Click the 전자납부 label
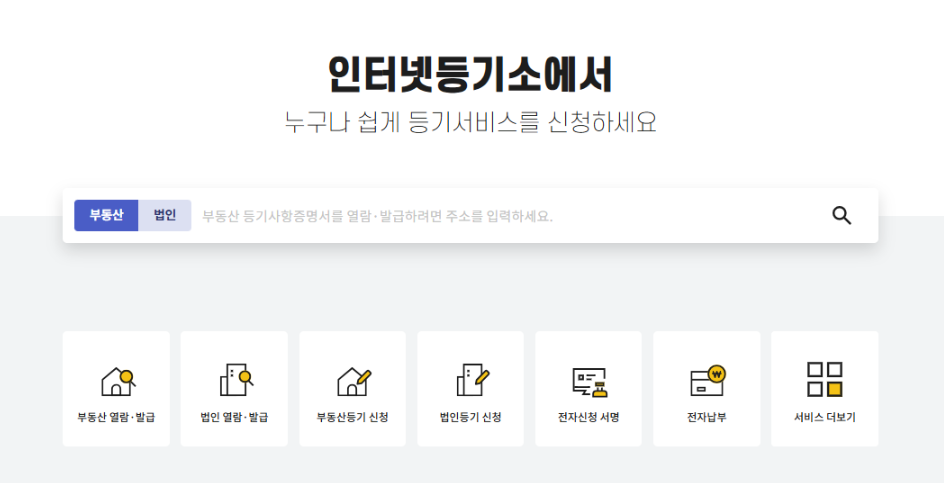Viewport: 944px width, 483px height. click(707, 417)
